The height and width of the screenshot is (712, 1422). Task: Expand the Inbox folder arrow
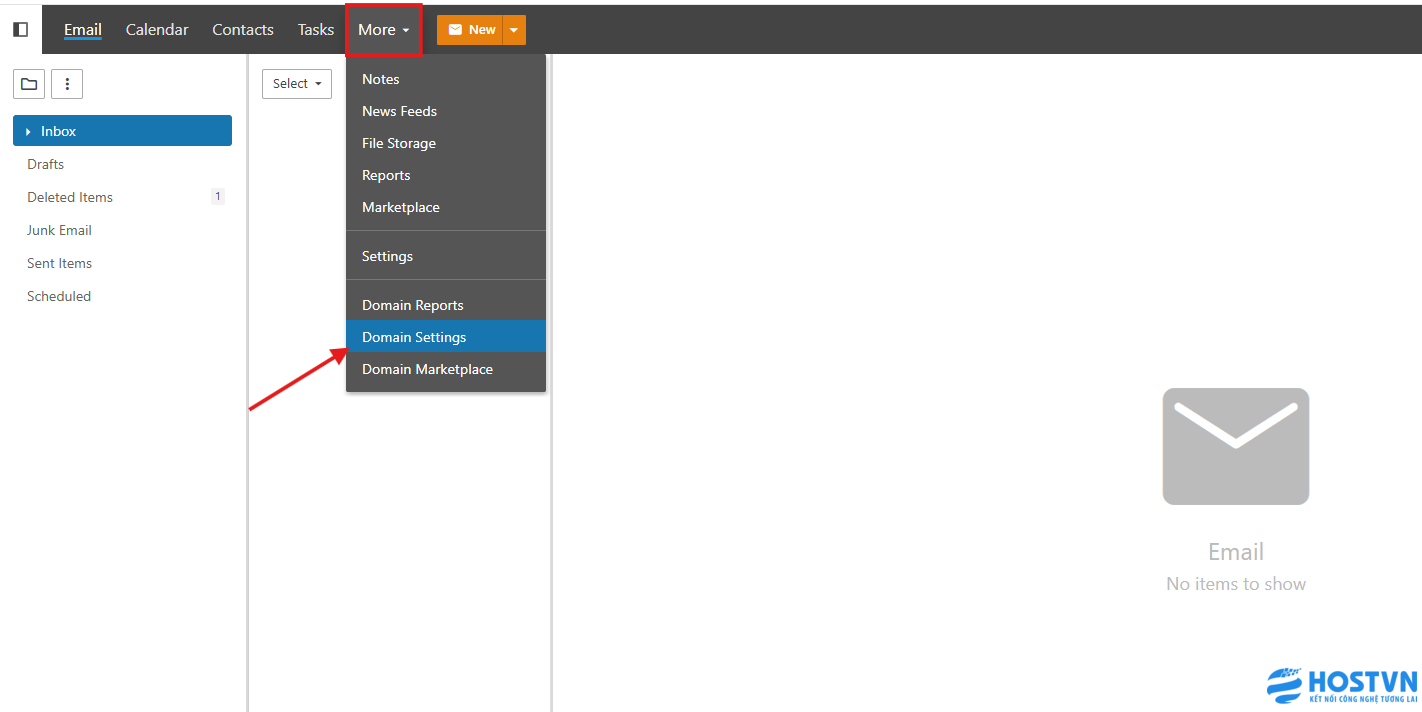(x=28, y=132)
